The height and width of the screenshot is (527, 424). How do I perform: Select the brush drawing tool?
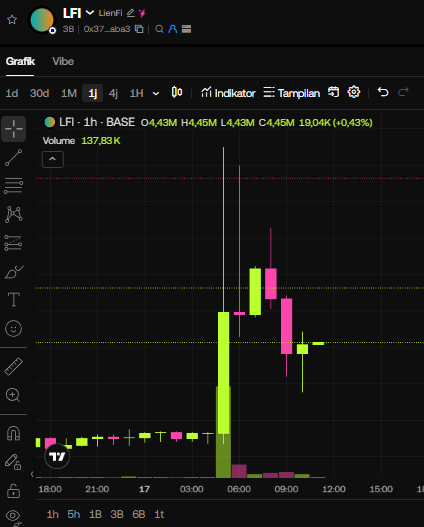[x=13, y=272]
